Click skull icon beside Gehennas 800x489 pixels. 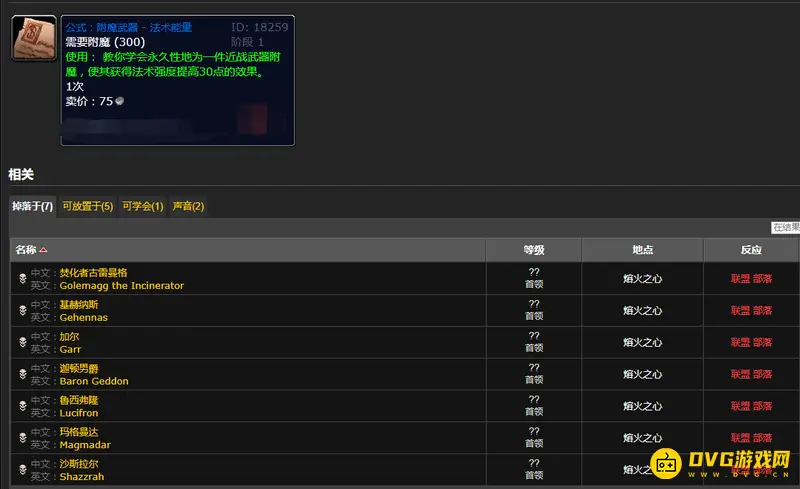[x=22, y=310]
